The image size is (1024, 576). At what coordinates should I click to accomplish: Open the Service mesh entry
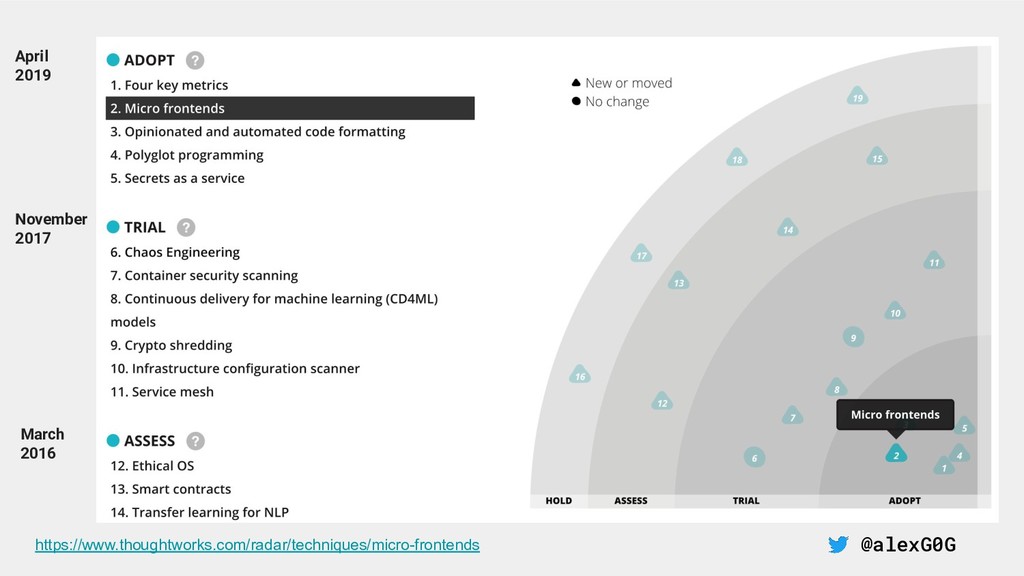162,392
